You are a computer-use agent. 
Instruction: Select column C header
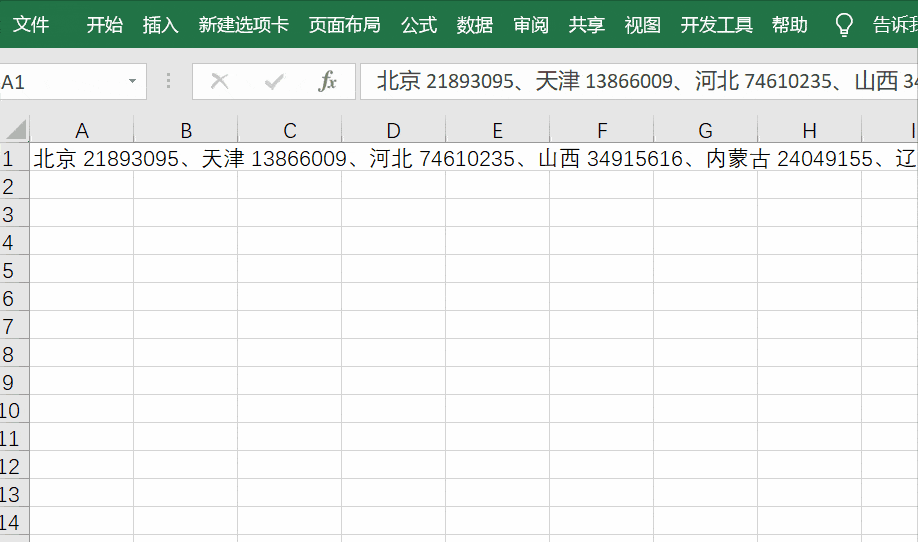[290, 130]
